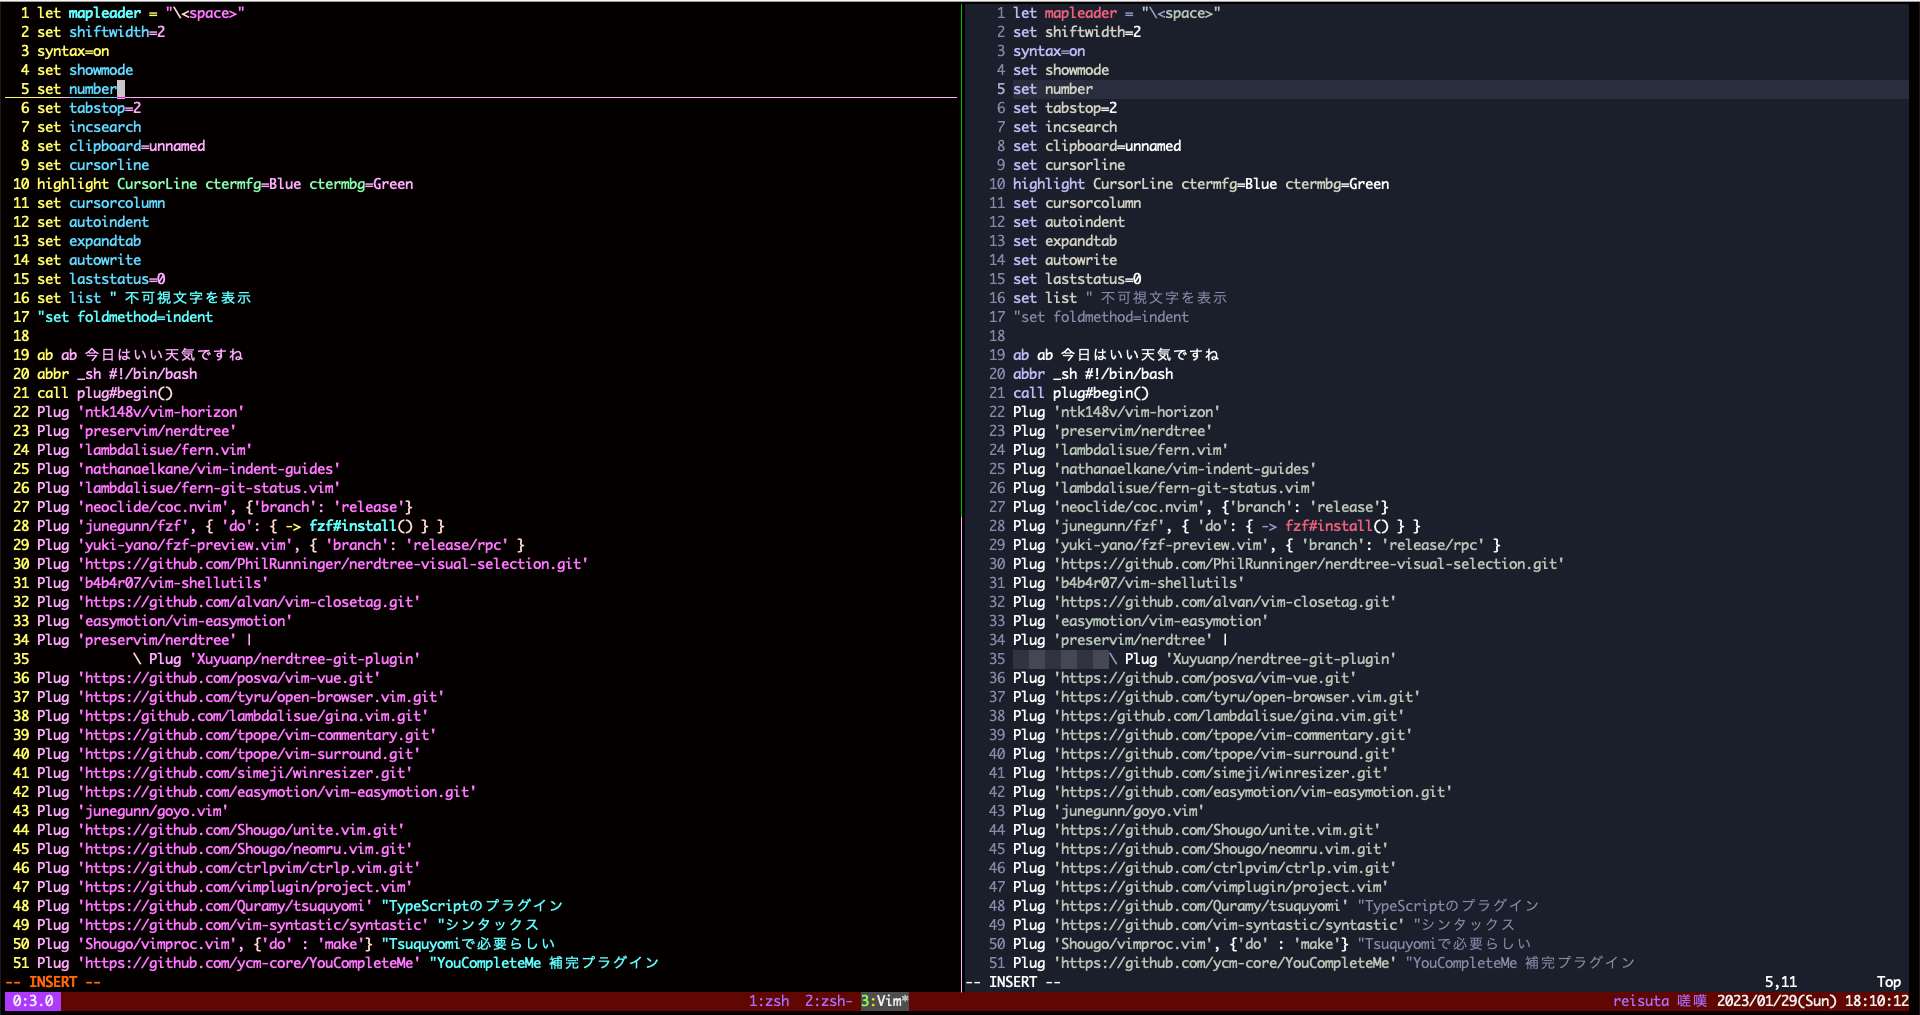Viewport: 1920px width, 1015px height.
Task: Click the INSERT mode indicator
Action: (x=54, y=981)
